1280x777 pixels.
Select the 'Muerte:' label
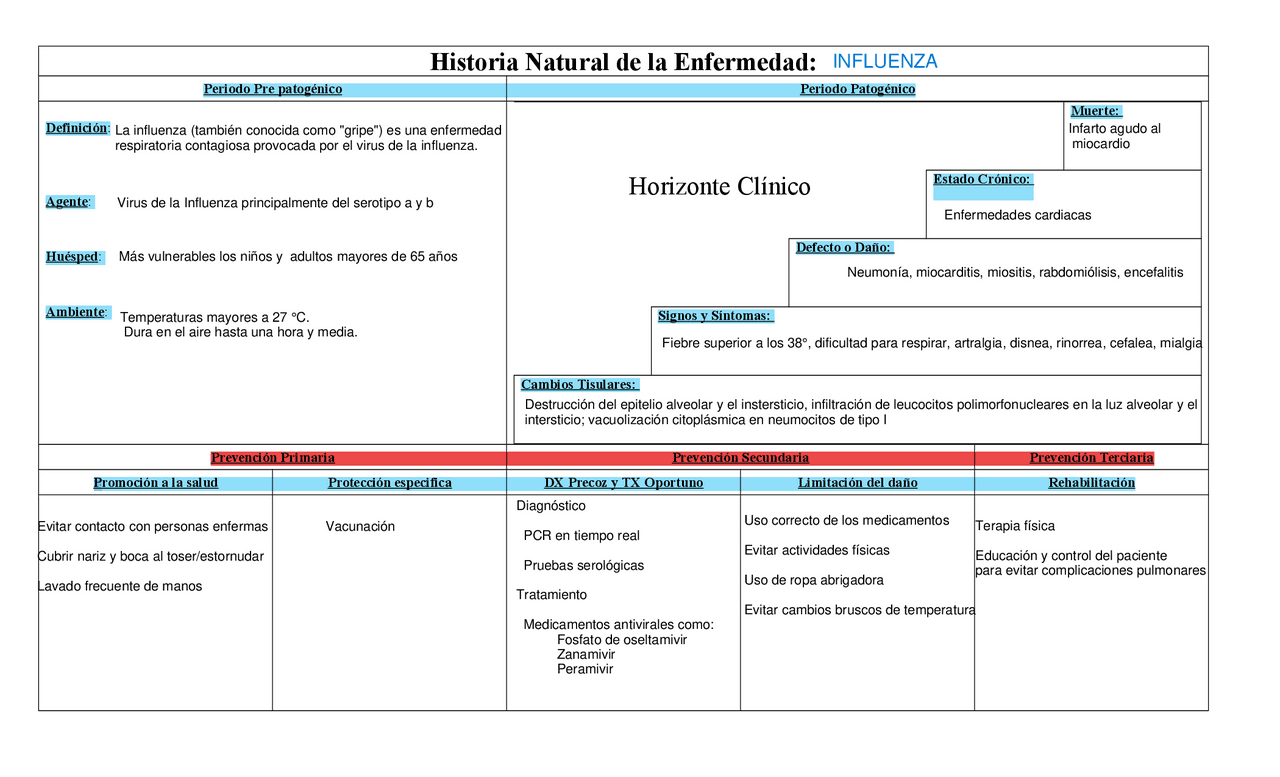(x=1096, y=111)
